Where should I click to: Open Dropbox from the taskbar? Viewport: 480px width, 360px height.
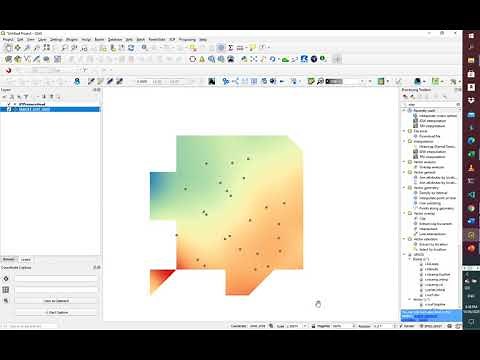point(471,100)
